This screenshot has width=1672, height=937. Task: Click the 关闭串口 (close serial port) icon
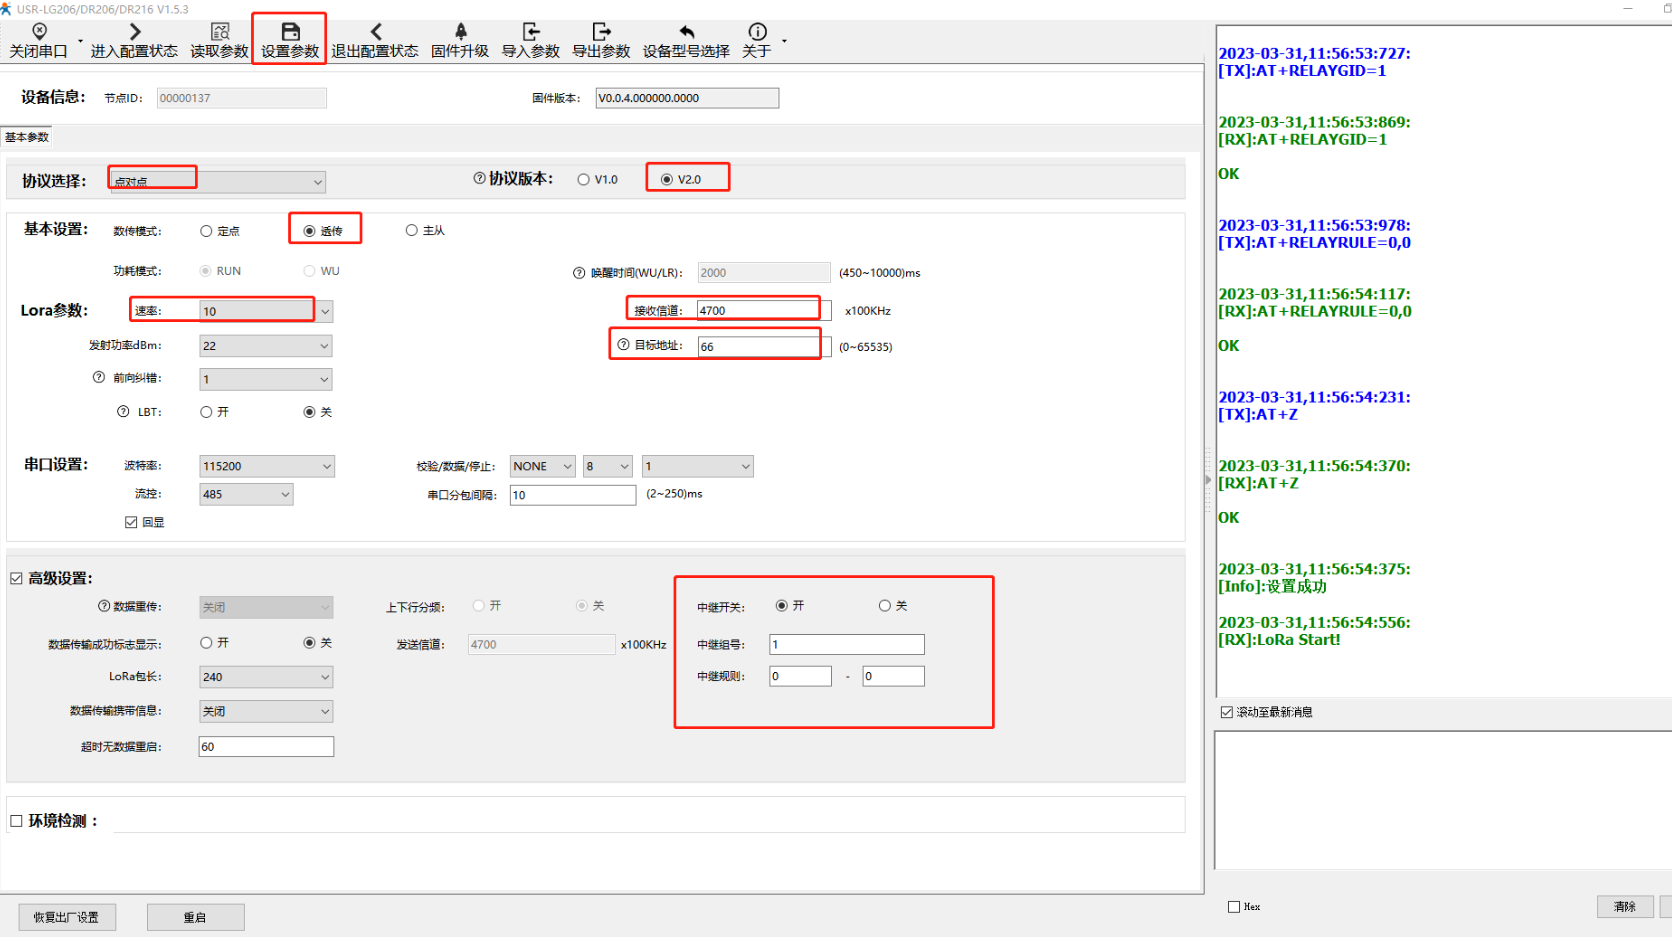click(39, 32)
